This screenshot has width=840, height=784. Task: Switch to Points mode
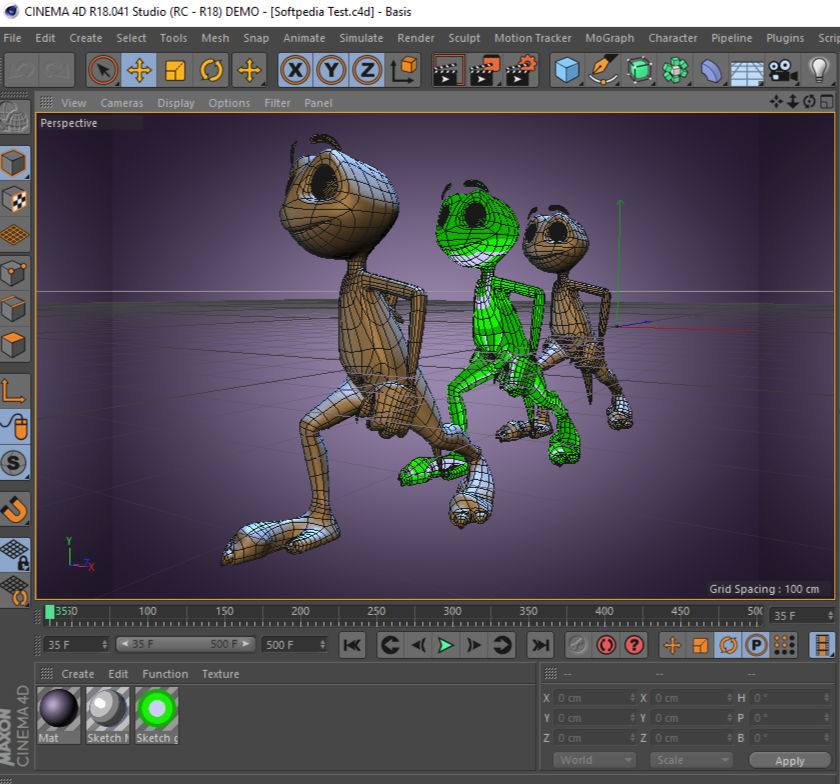[14, 273]
